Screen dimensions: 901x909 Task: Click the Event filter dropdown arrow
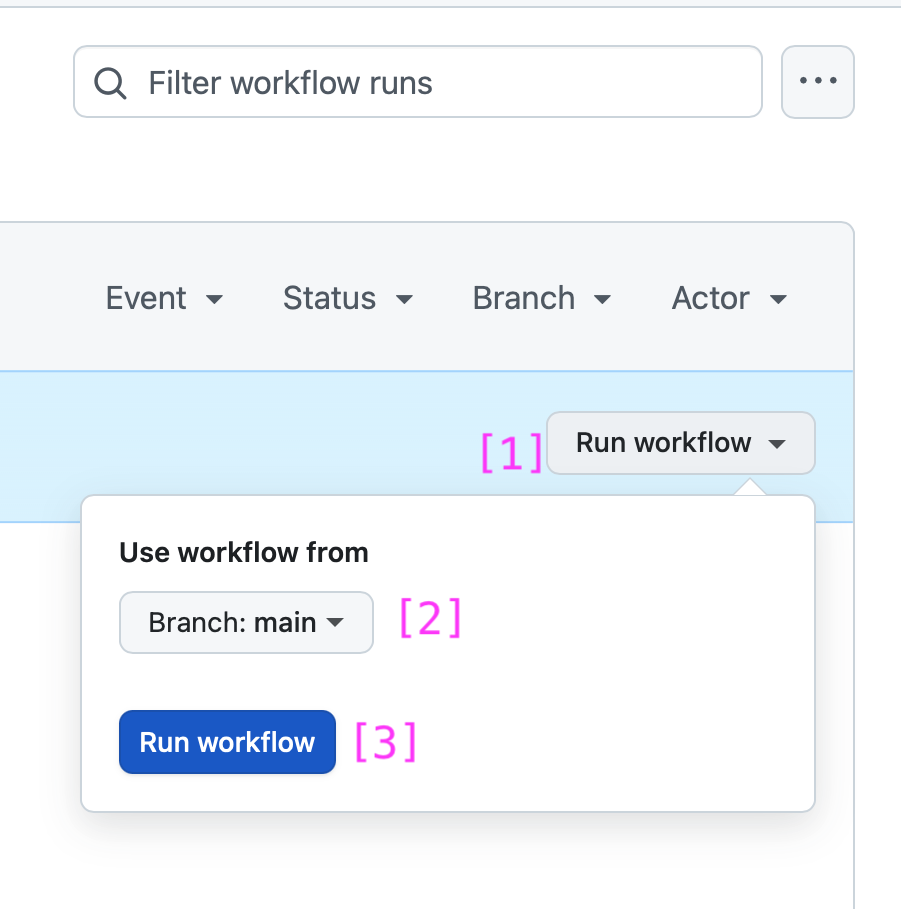pos(216,298)
